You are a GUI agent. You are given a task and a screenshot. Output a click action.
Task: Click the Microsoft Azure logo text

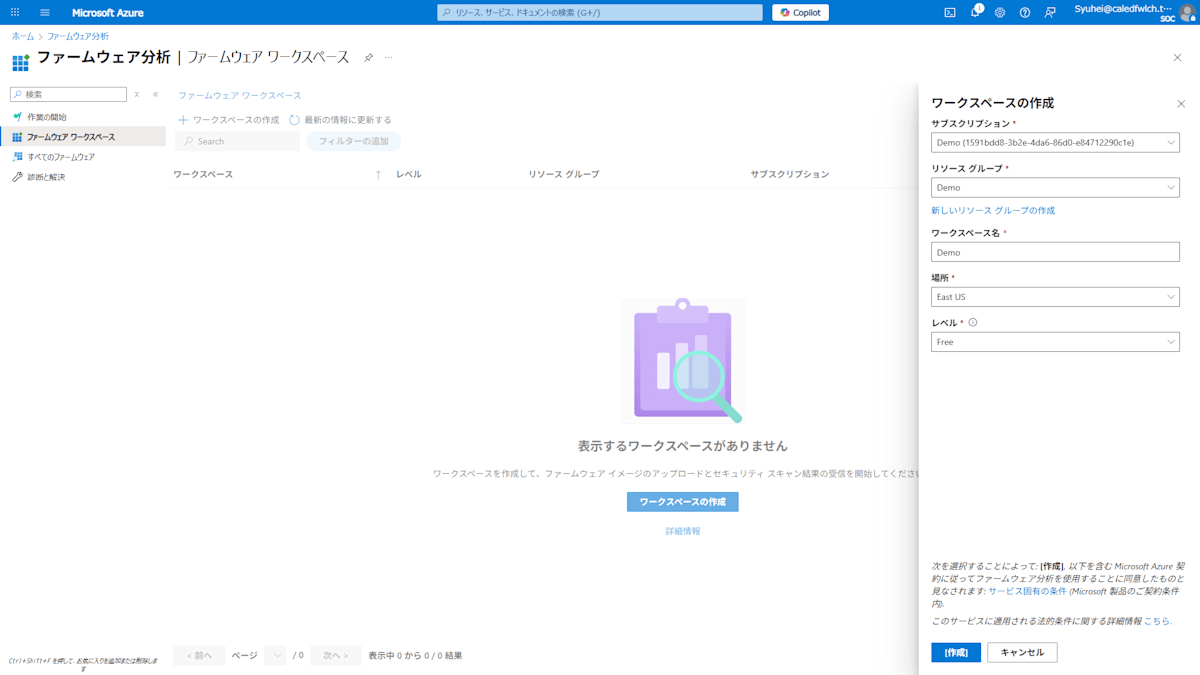tap(108, 12)
